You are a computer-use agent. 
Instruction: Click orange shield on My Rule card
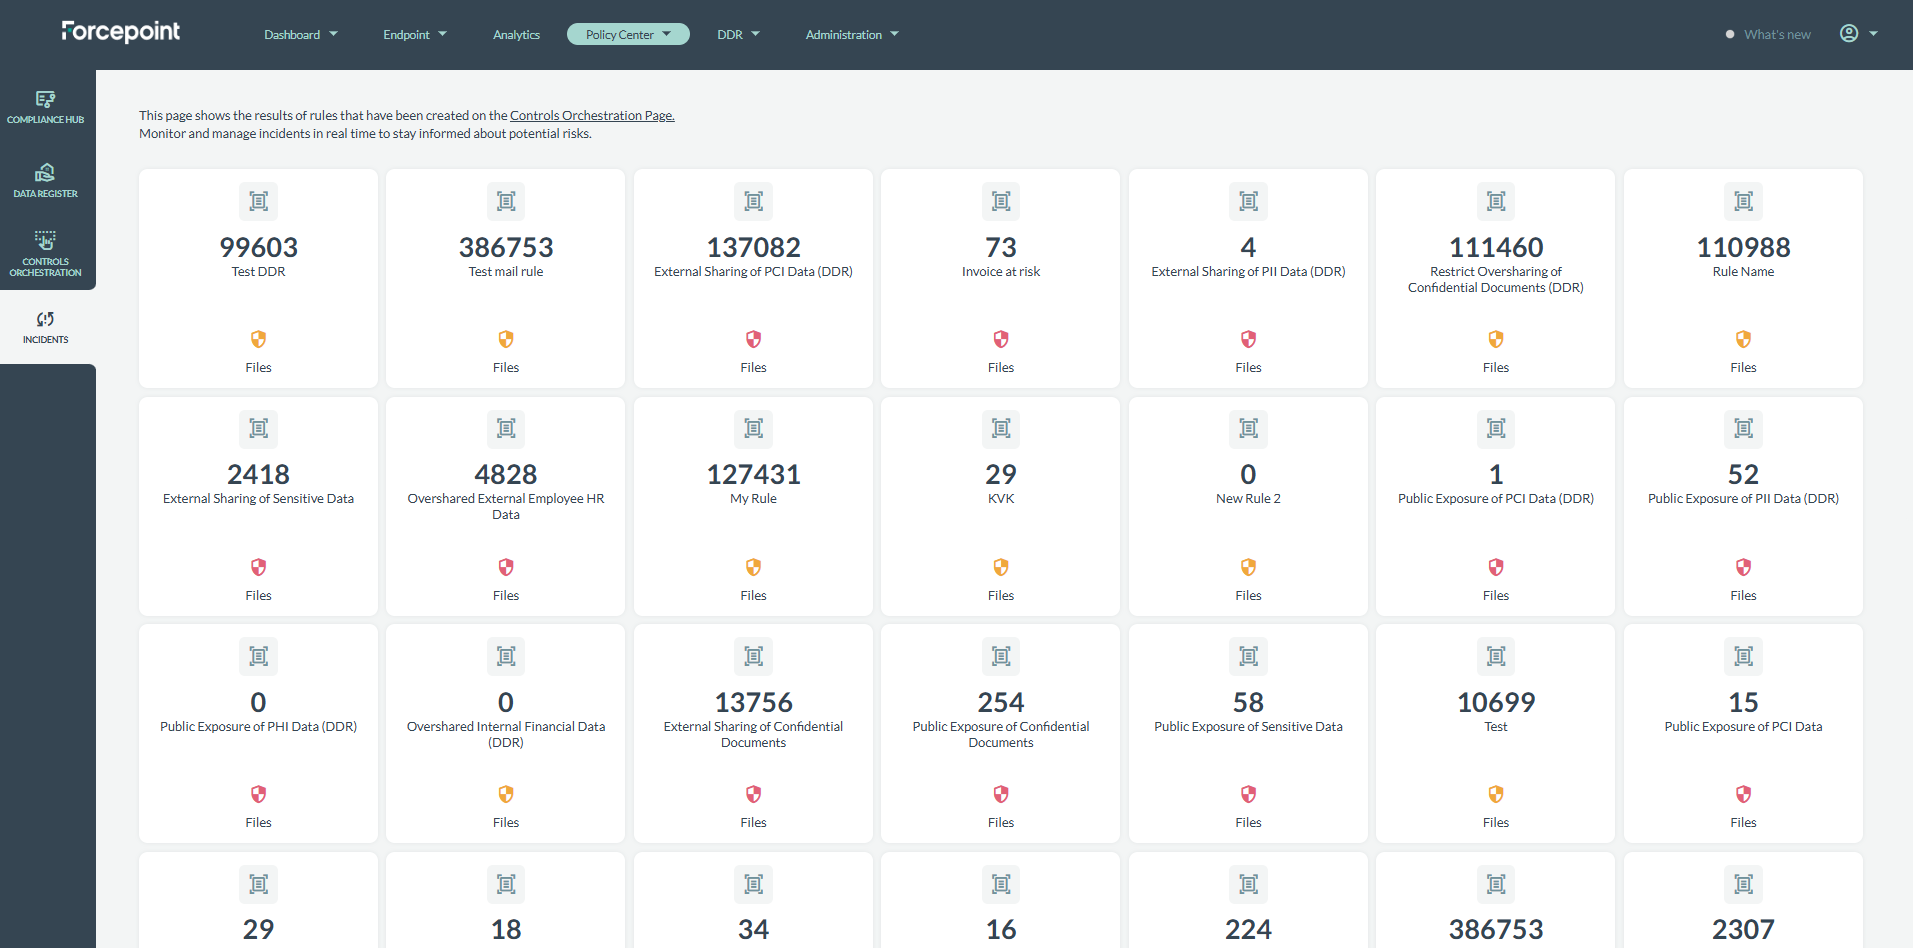754,567
